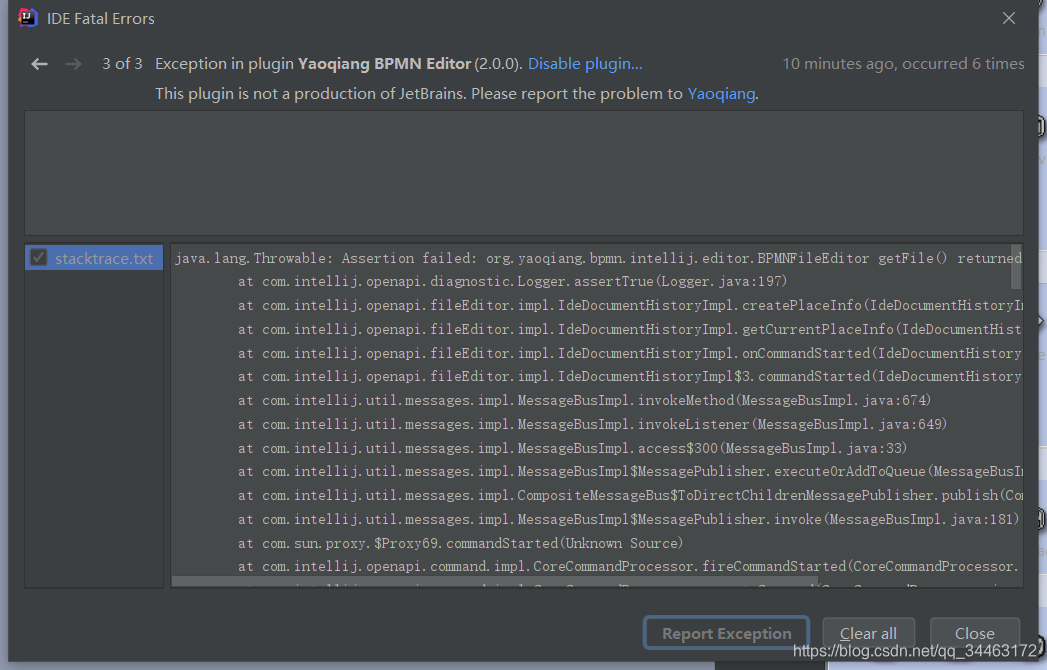Click the IdeDocumentHistoryImpl.getCurrentPlaceInfo line
Screen dimensions: 1047x670
[x=630, y=329]
